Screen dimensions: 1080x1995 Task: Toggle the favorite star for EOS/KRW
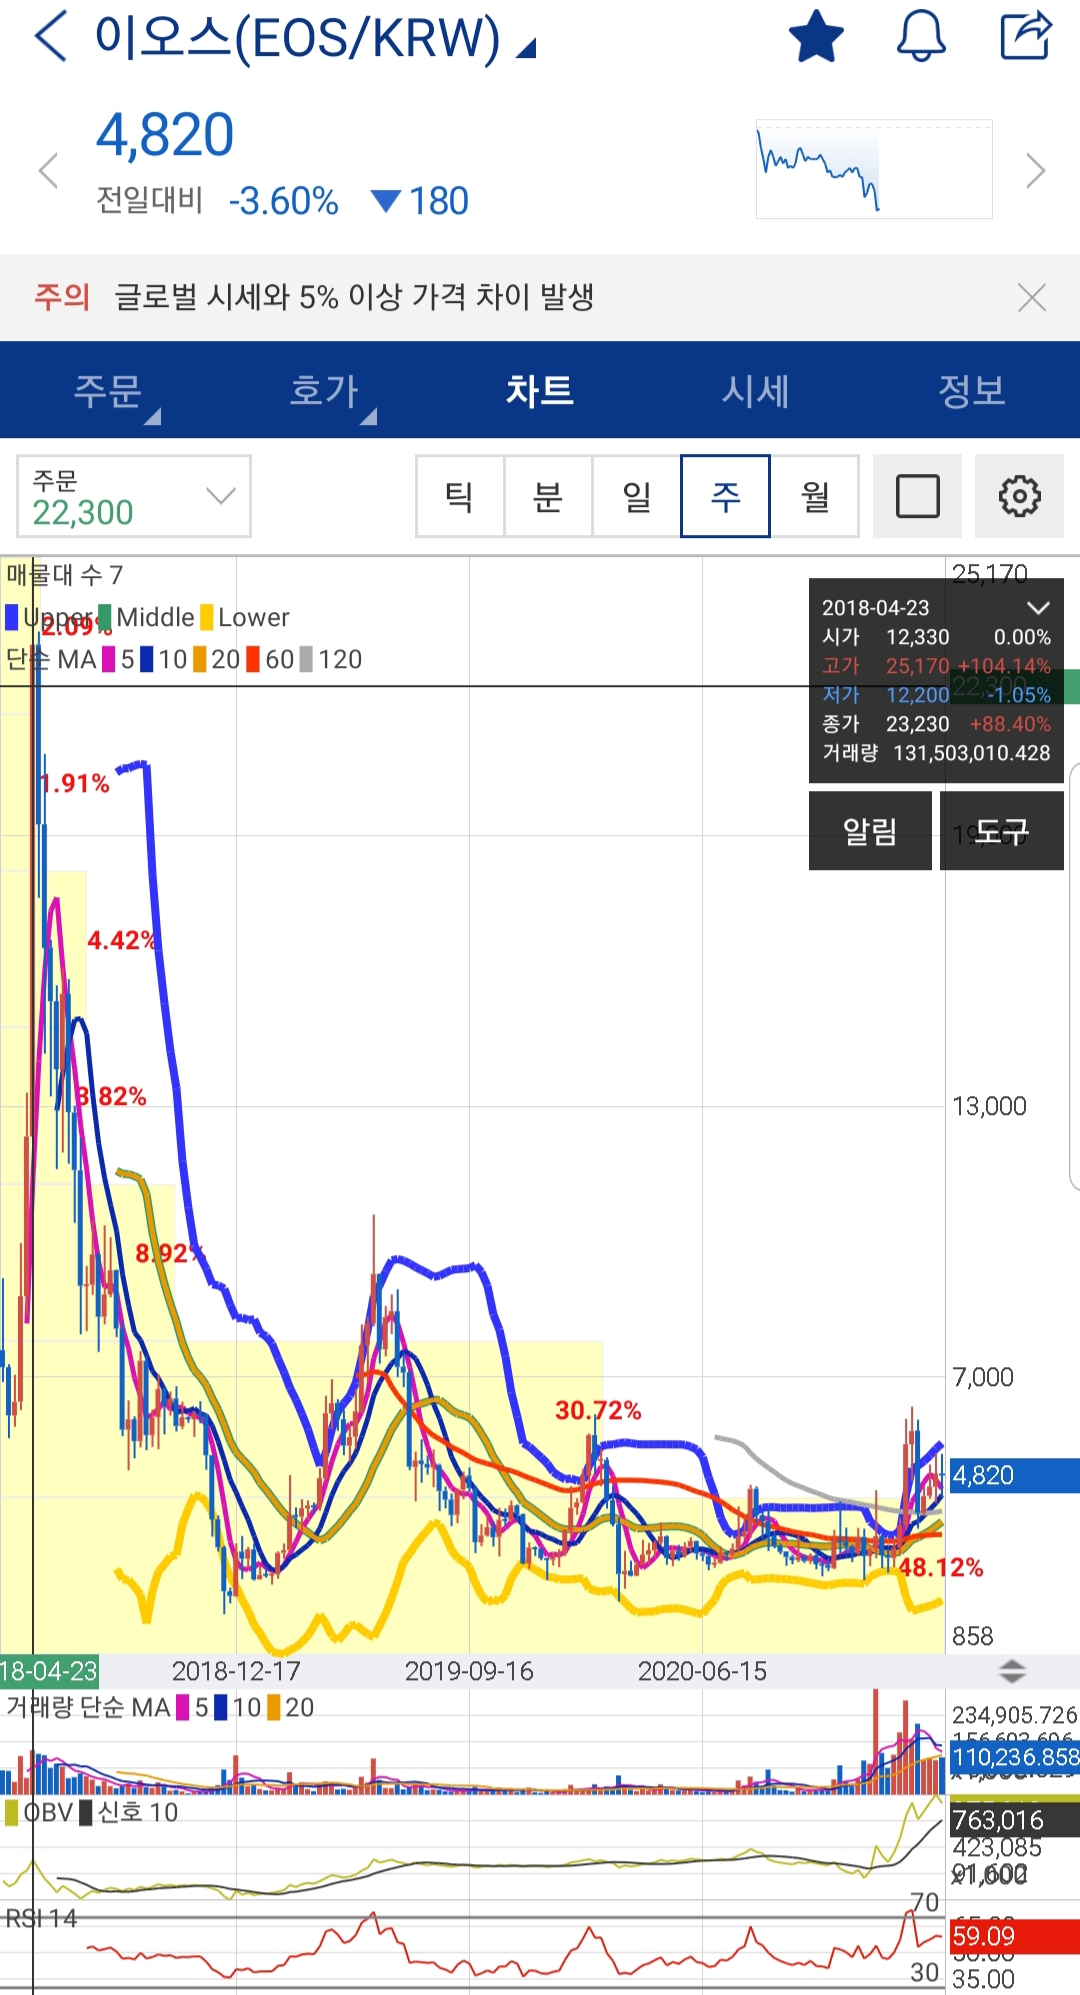(816, 36)
